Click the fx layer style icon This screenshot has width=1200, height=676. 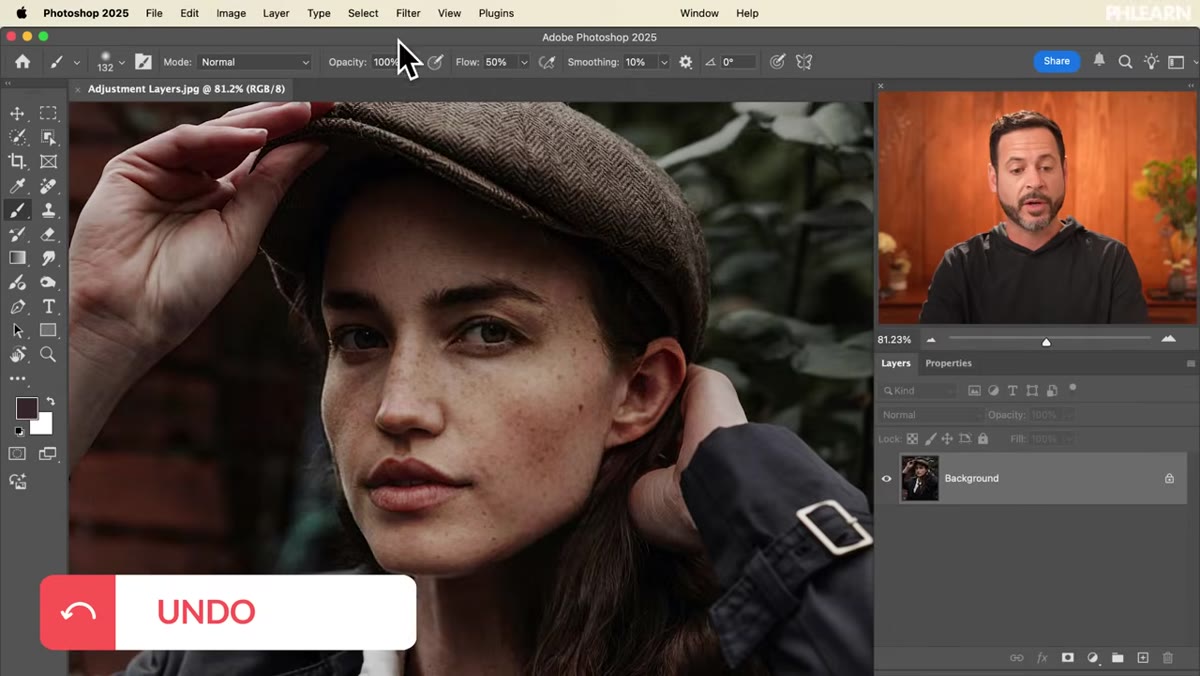click(1042, 658)
